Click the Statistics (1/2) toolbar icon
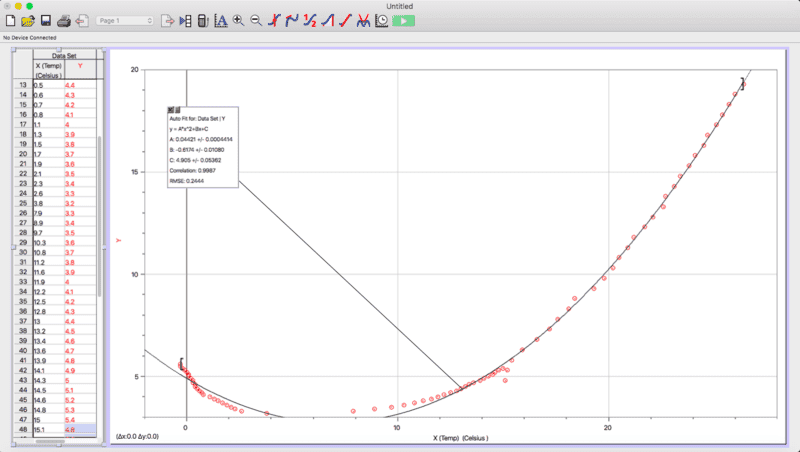This screenshot has width=800, height=452. tap(310, 20)
